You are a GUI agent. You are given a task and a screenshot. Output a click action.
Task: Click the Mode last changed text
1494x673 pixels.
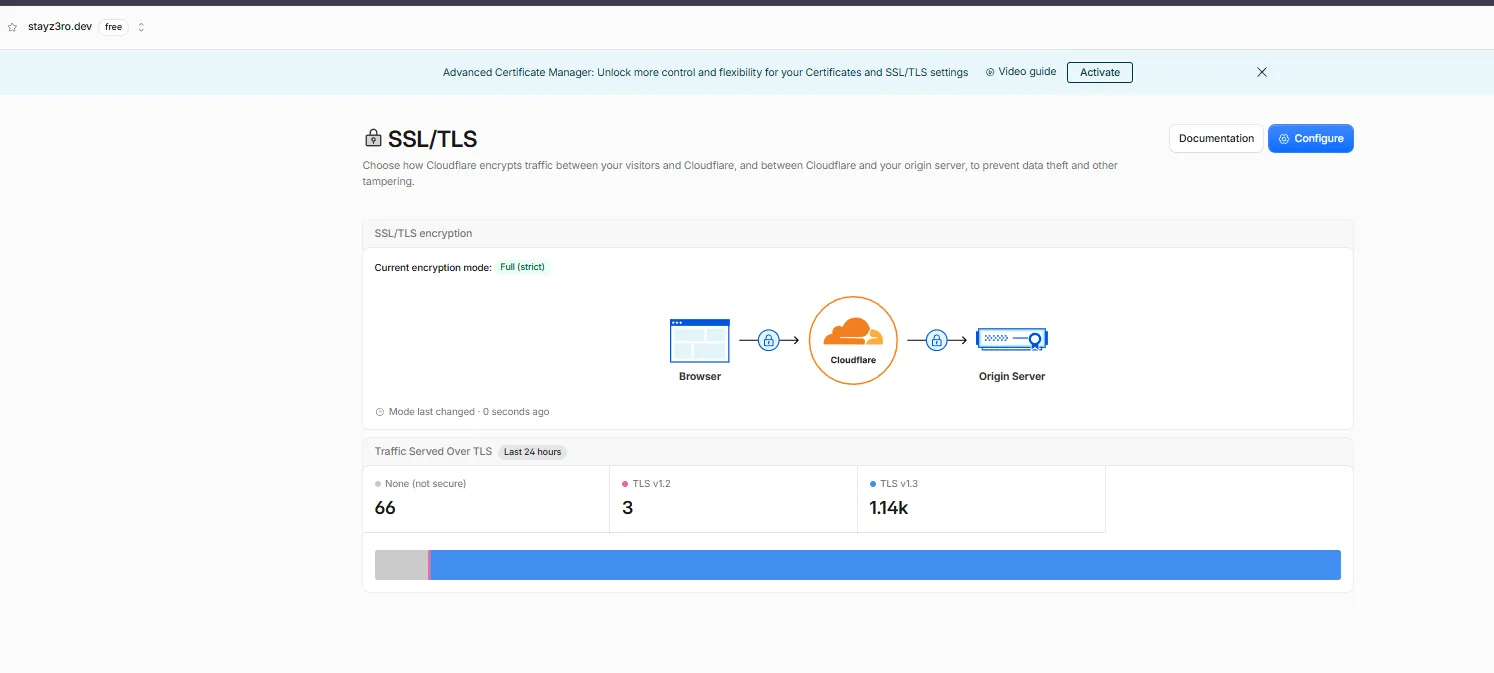click(469, 412)
